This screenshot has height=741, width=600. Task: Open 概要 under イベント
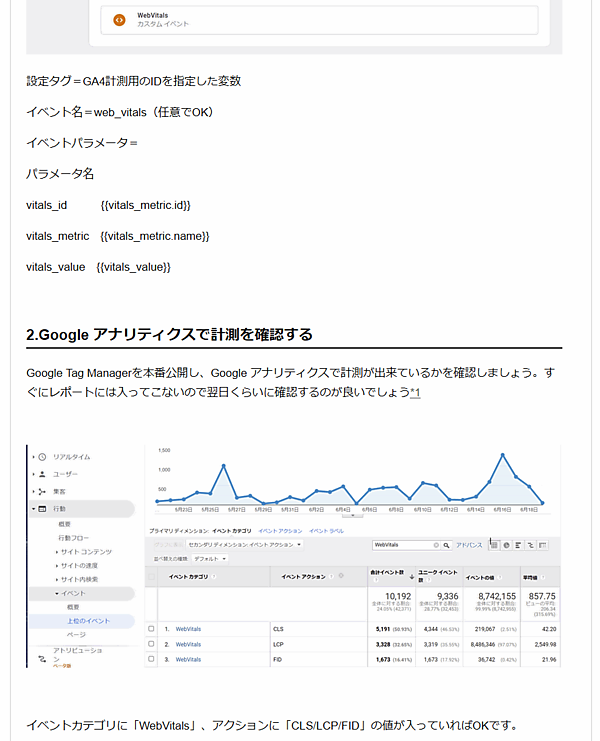(x=73, y=607)
